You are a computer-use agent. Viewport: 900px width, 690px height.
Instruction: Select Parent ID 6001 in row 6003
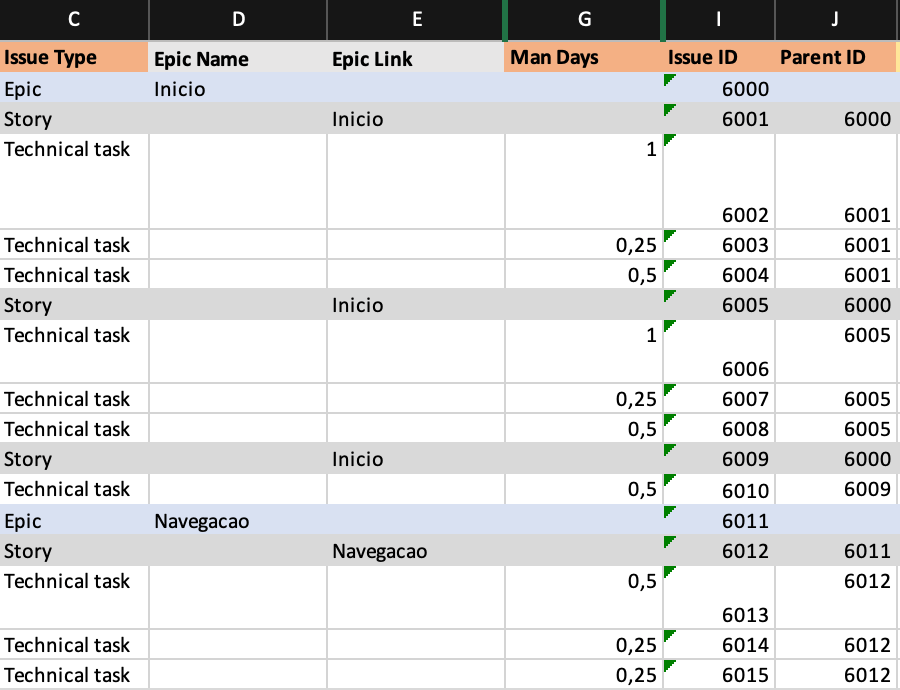pyautogui.click(x=835, y=245)
